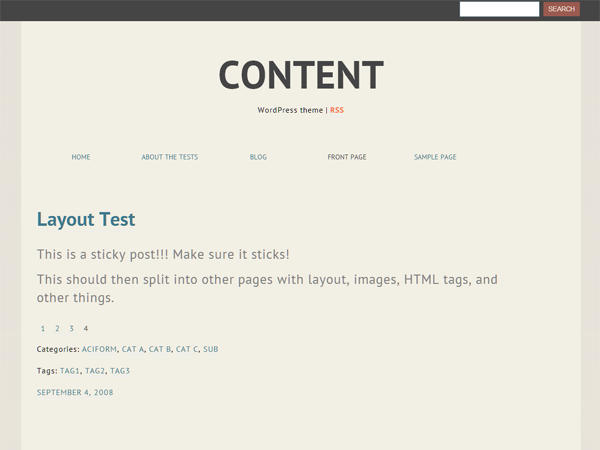Open the CONTENT site title
Screen dimensions: 600x450
(x=301, y=75)
